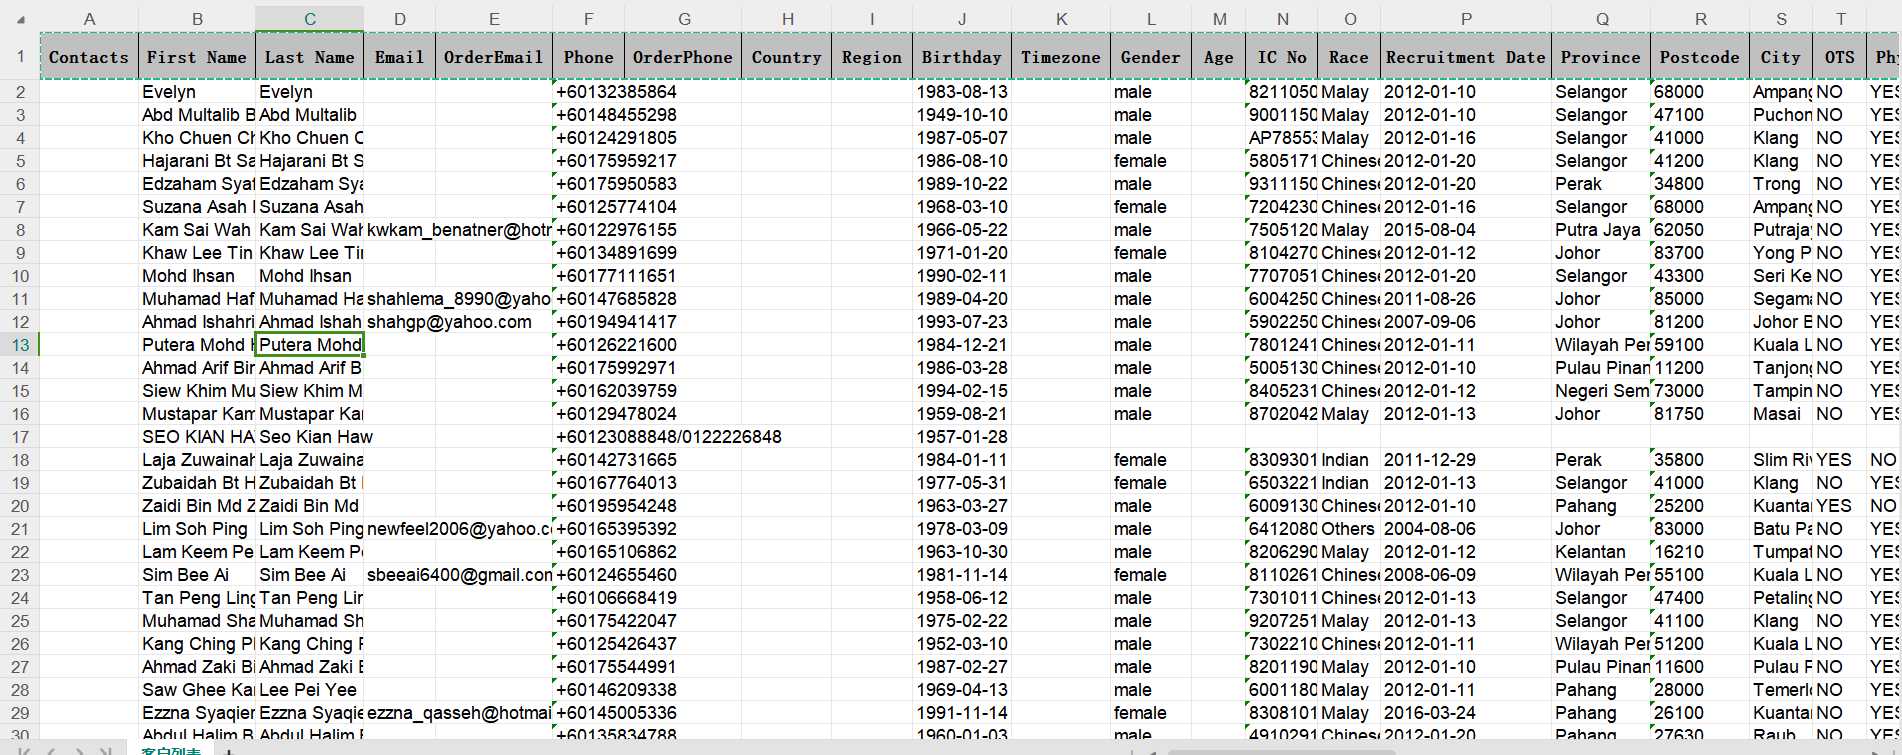
Task: Click the 'OrderPhone' header cell
Action: (x=683, y=57)
